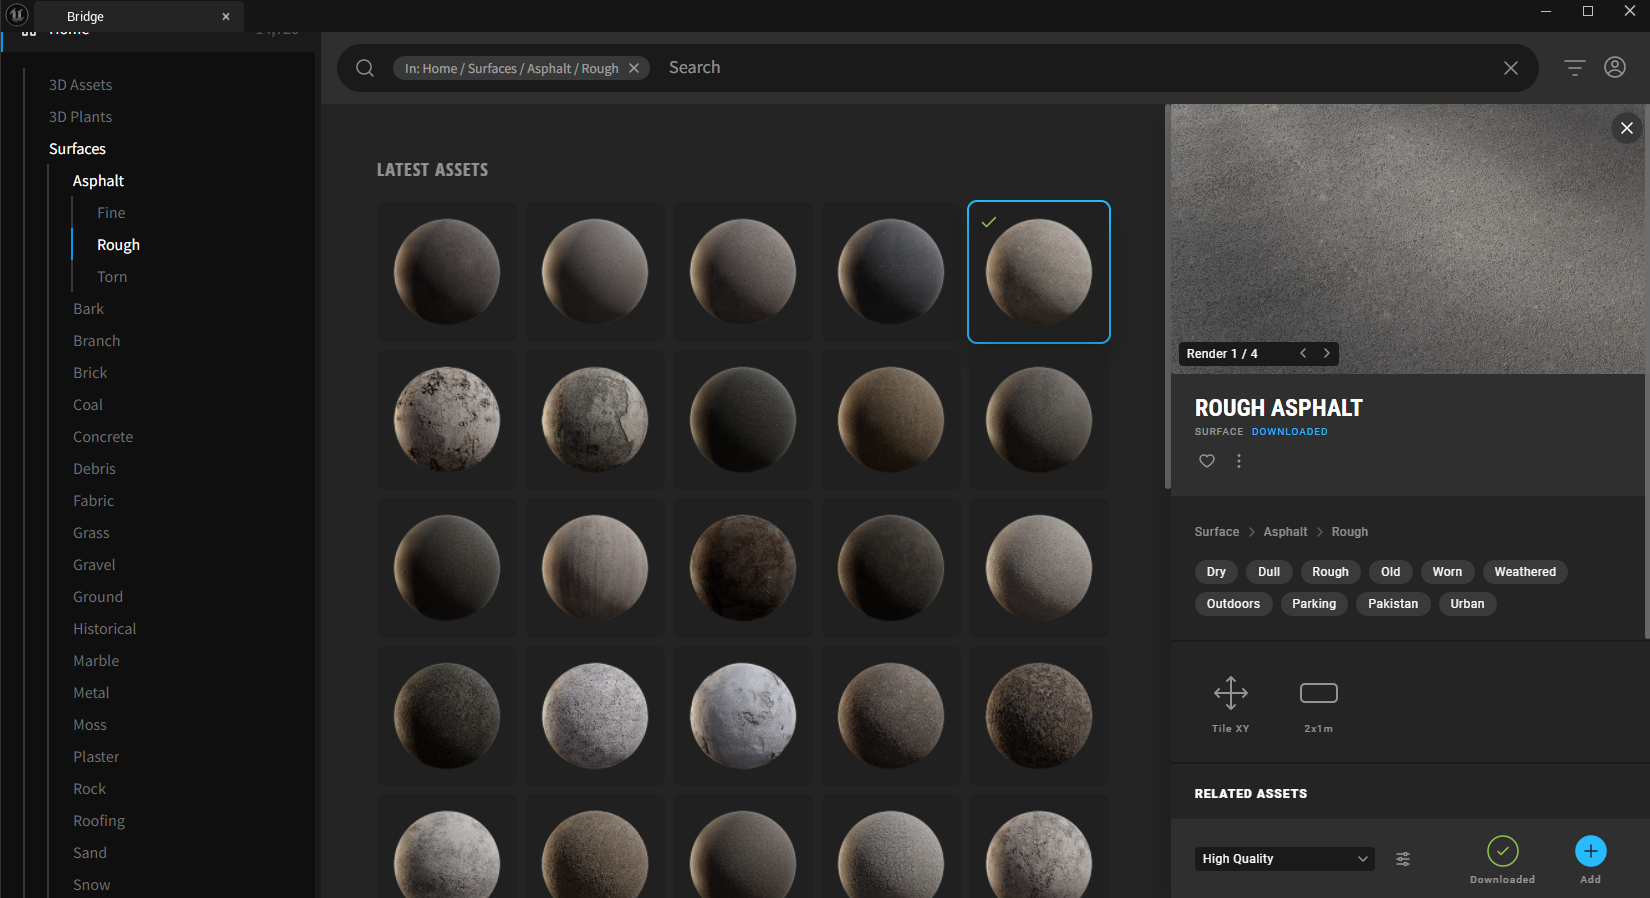The width and height of the screenshot is (1650, 898).
Task: Click the large asphalt render preview image
Action: pyautogui.click(x=1408, y=239)
